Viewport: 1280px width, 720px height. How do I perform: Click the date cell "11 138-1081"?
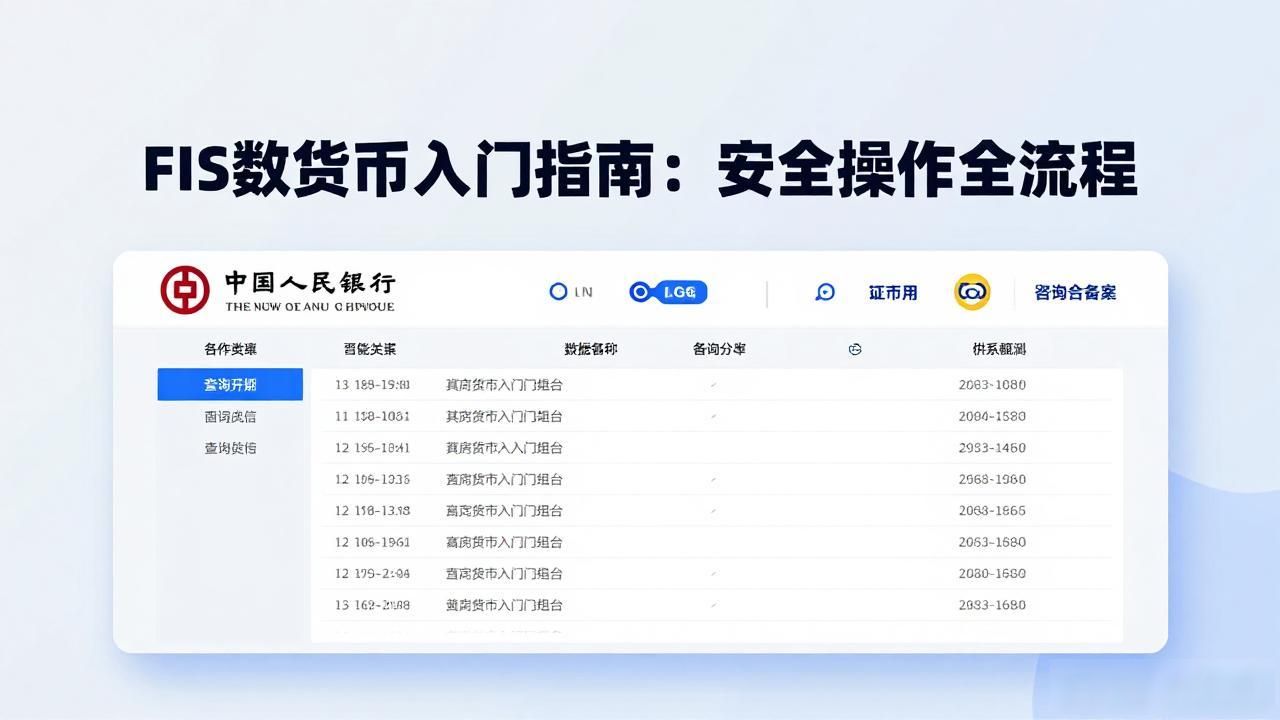(372, 416)
